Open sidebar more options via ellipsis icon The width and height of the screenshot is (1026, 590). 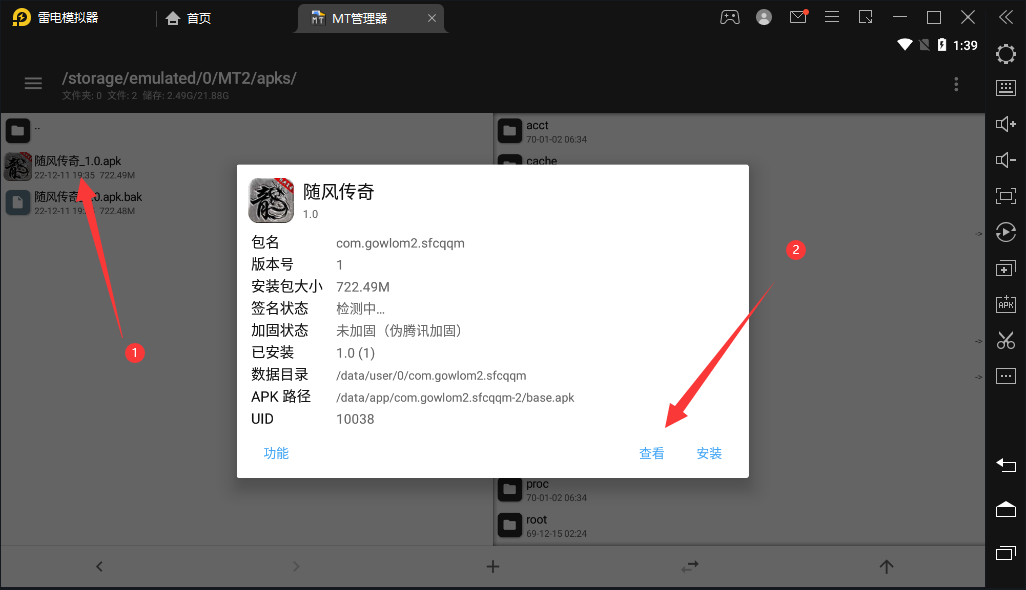(x=1005, y=376)
